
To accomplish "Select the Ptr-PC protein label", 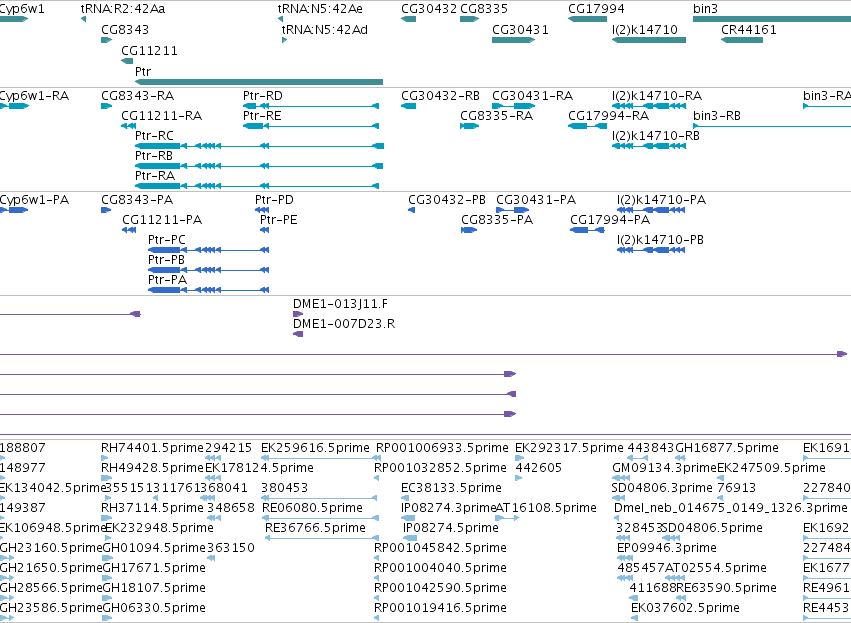I will coord(167,240).
